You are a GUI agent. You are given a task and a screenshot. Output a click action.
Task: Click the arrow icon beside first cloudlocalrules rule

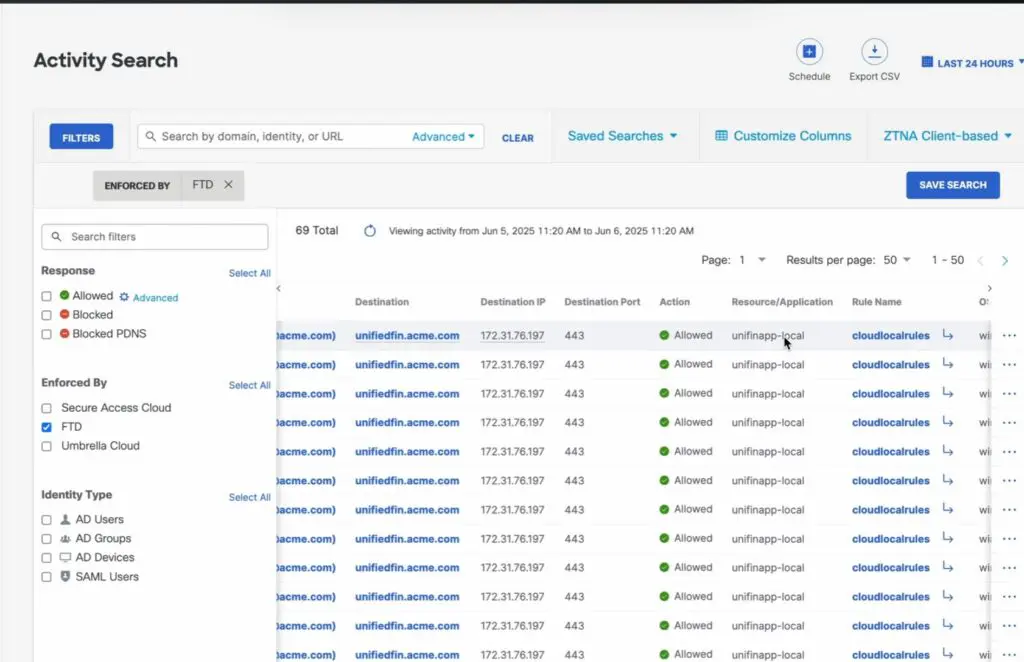click(x=947, y=336)
